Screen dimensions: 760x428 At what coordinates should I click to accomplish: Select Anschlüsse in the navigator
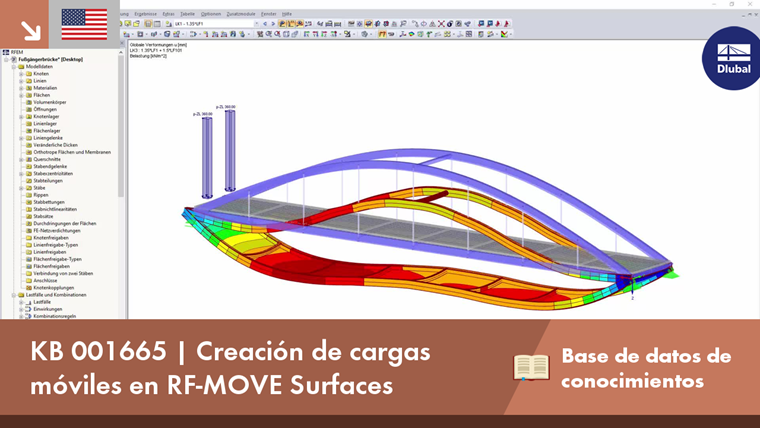coord(45,281)
